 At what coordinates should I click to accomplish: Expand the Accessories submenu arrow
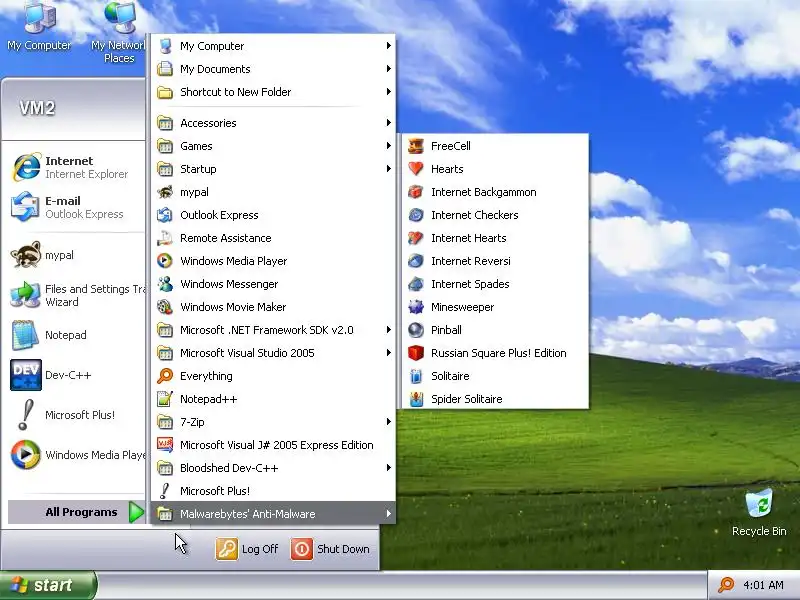click(389, 123)
